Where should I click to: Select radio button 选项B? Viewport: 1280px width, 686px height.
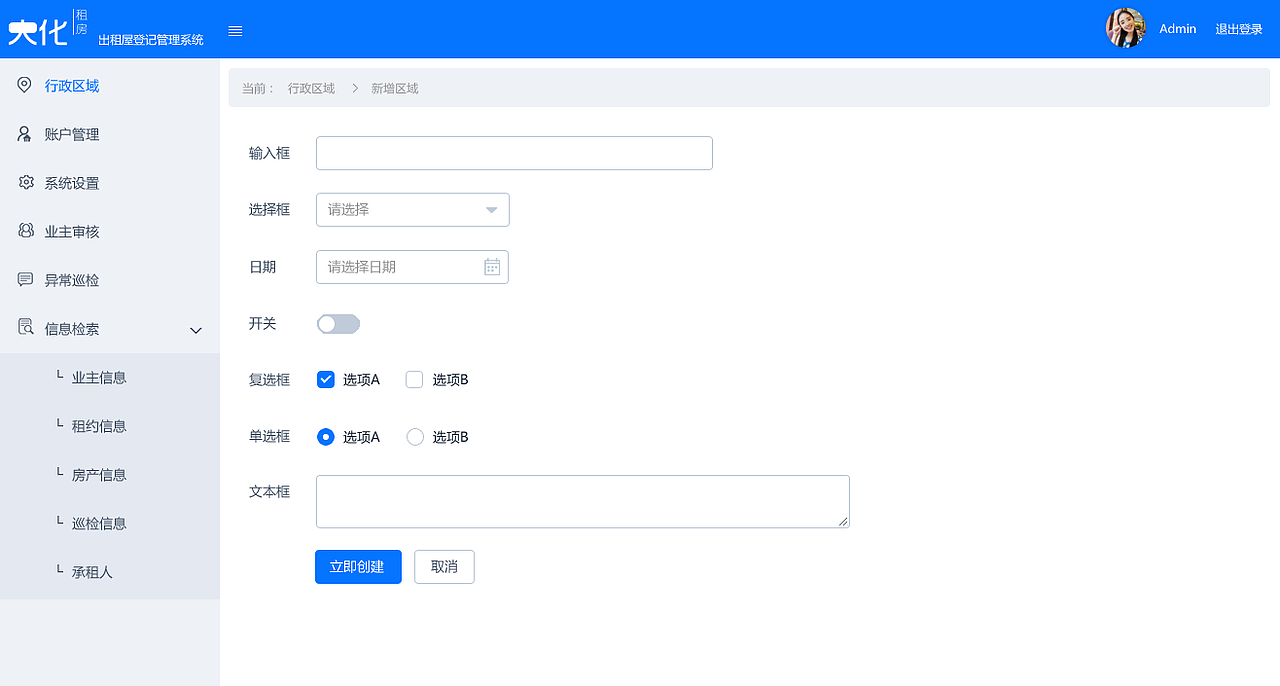[x=414, y=437]
